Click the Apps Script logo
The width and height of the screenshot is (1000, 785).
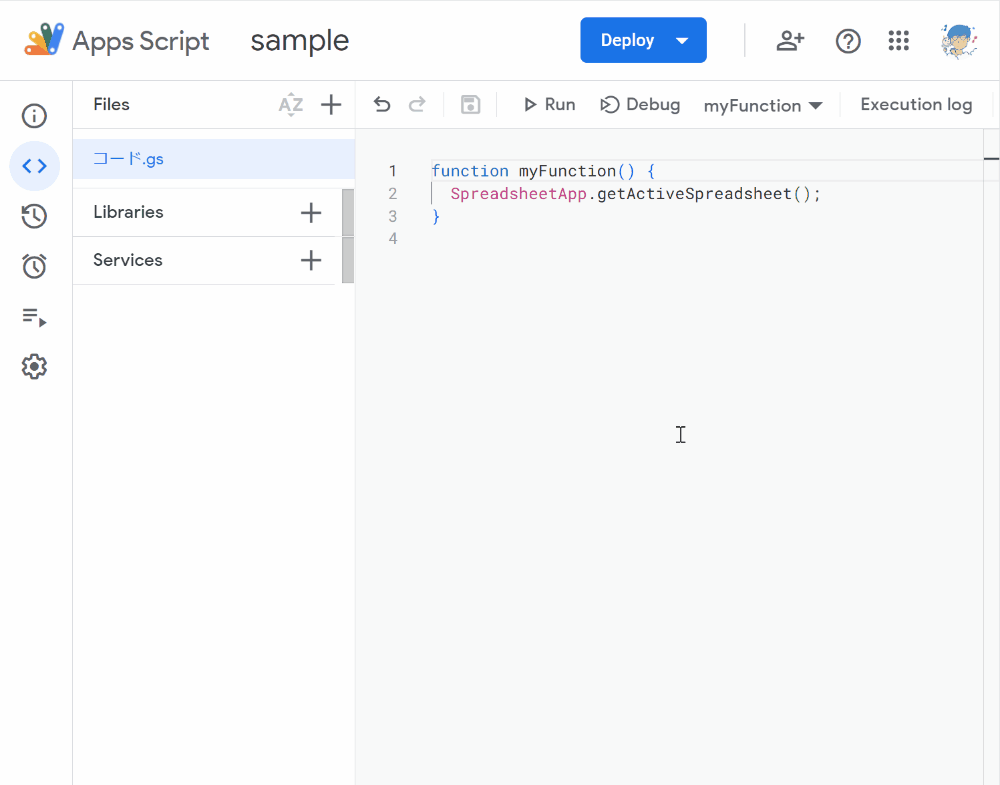(x=44, y=40)
